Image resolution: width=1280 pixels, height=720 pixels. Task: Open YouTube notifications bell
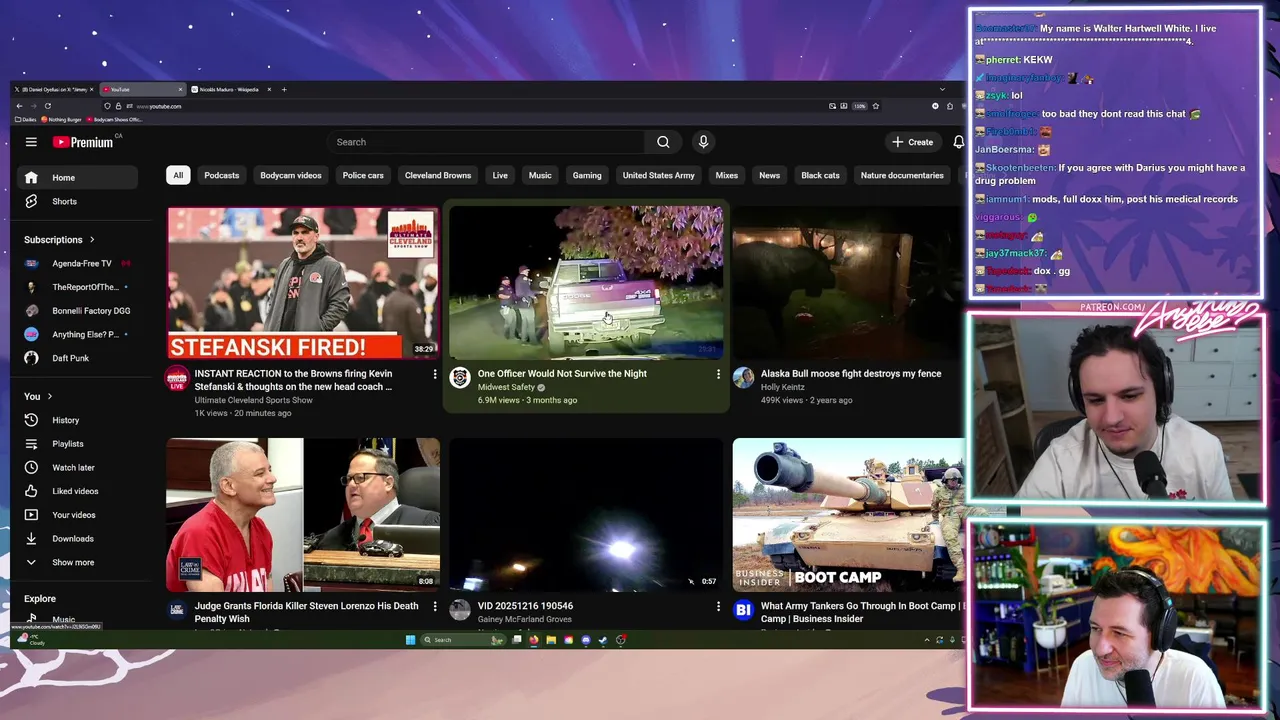tap(958, 142)
